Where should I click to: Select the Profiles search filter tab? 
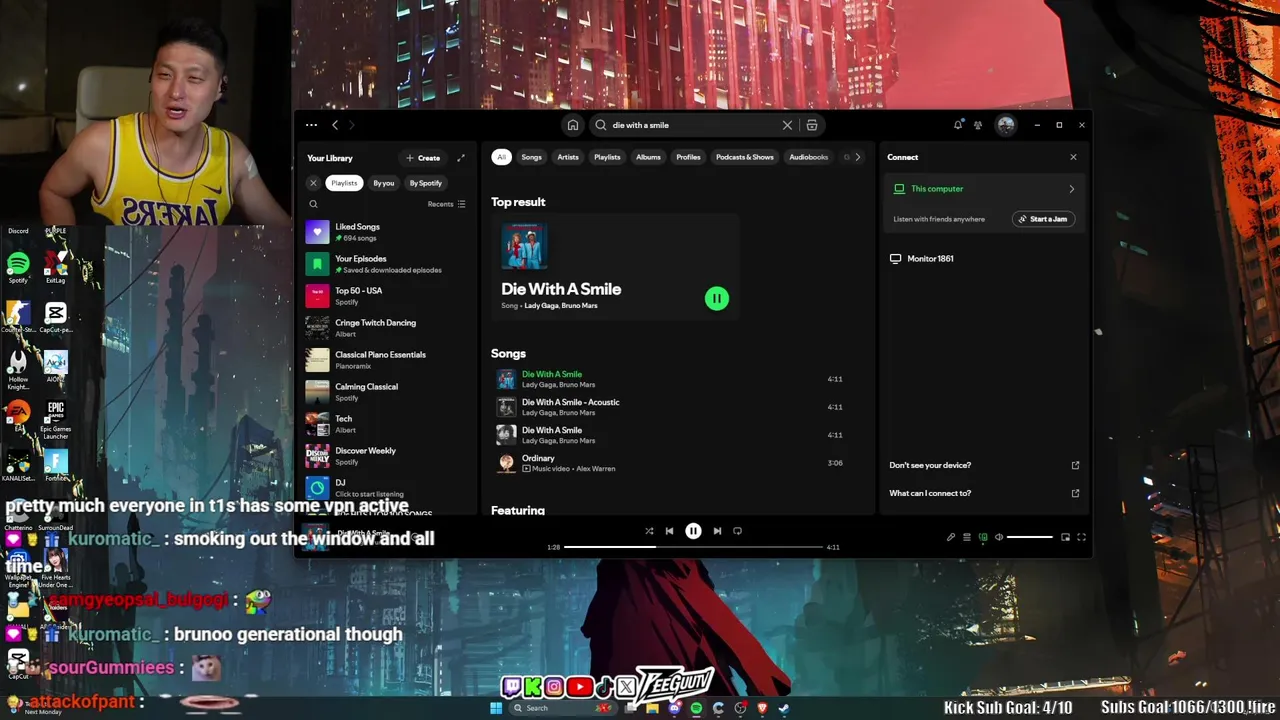688,157
